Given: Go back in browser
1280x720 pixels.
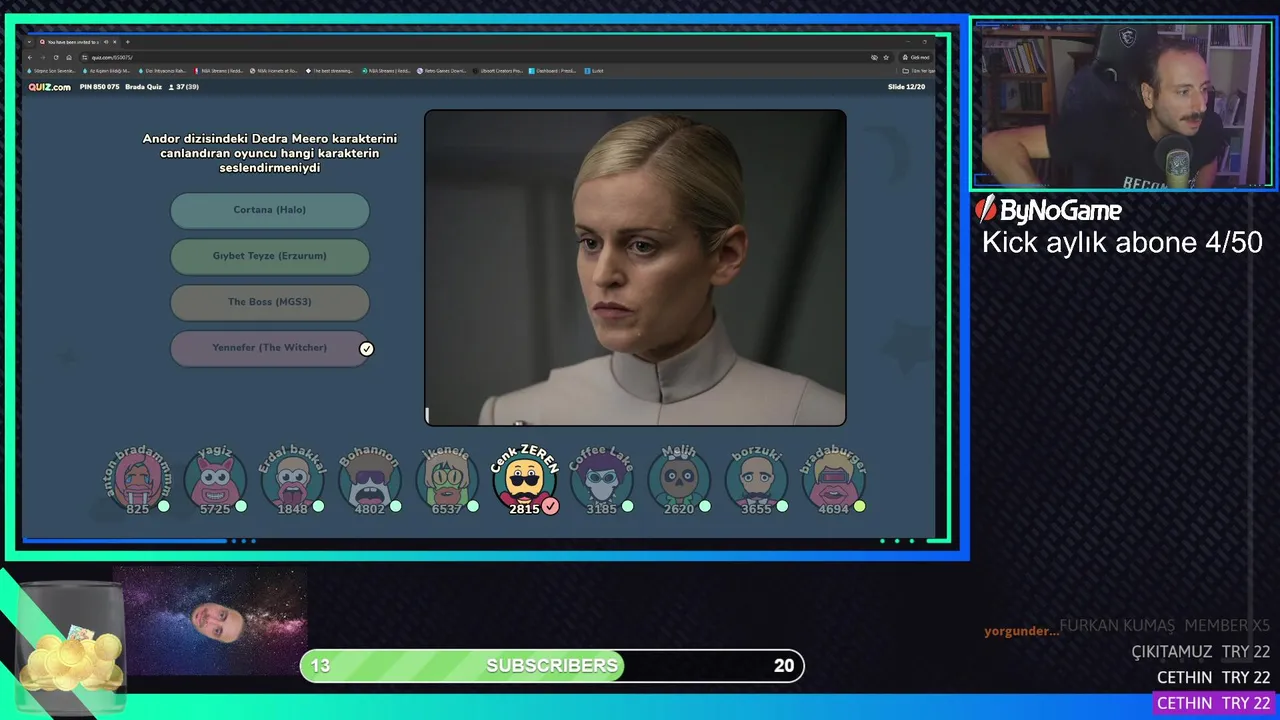Looking at the screenshot, I should [x=30, y=57].
